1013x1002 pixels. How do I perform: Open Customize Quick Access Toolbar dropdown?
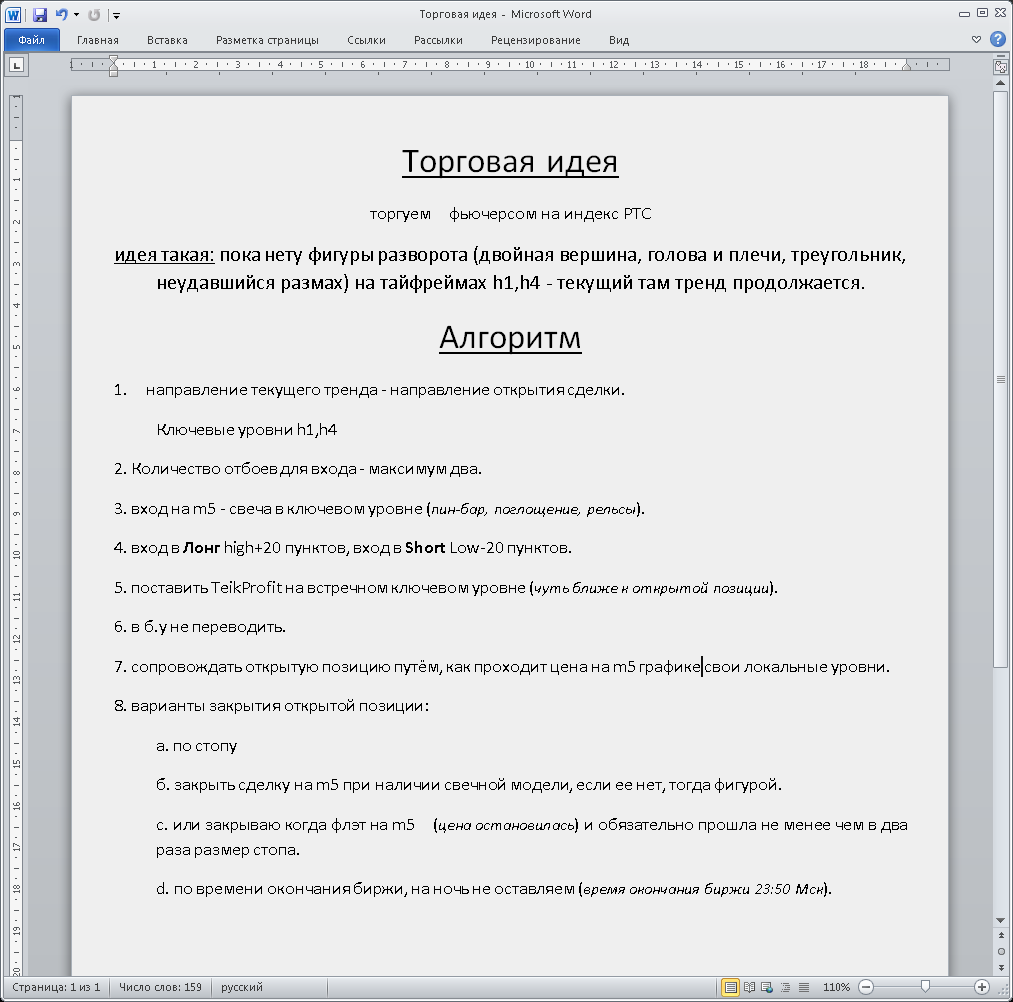click(x=116, y=15)
